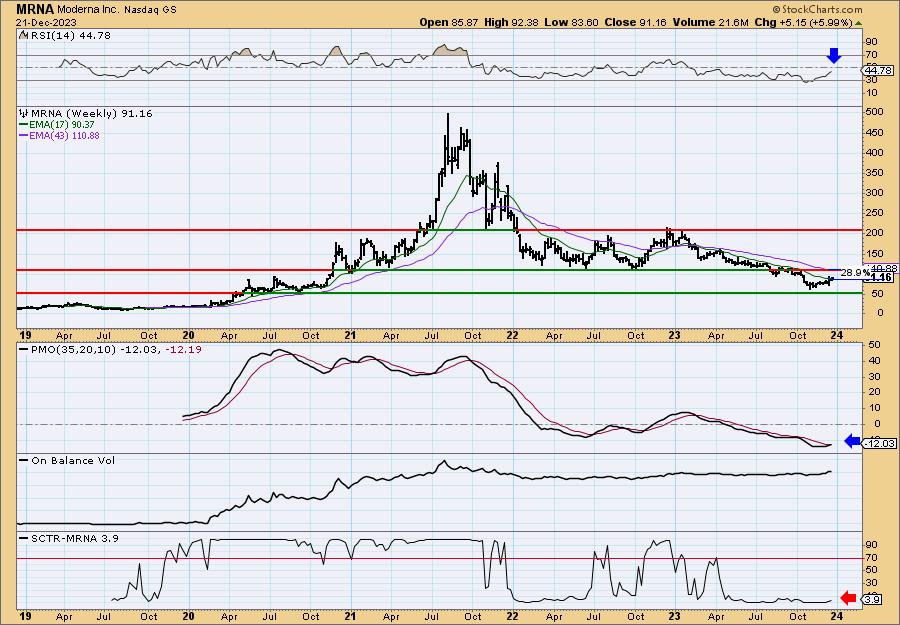
Task: Click the 70 level label on the RSI axis
Action: [x=872, y=56]
